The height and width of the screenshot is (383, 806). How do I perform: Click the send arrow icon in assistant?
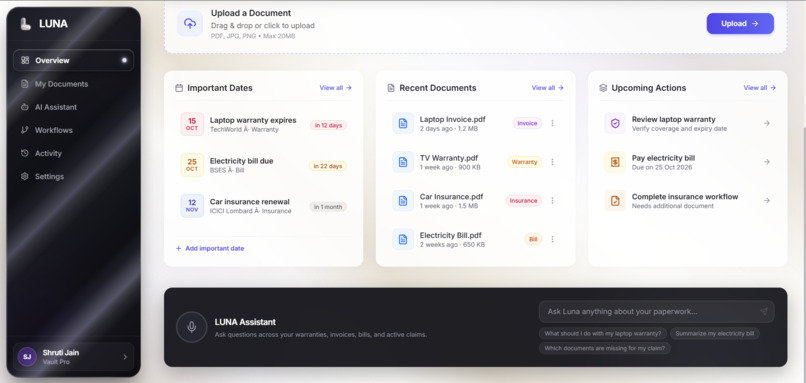coord(764,312)
